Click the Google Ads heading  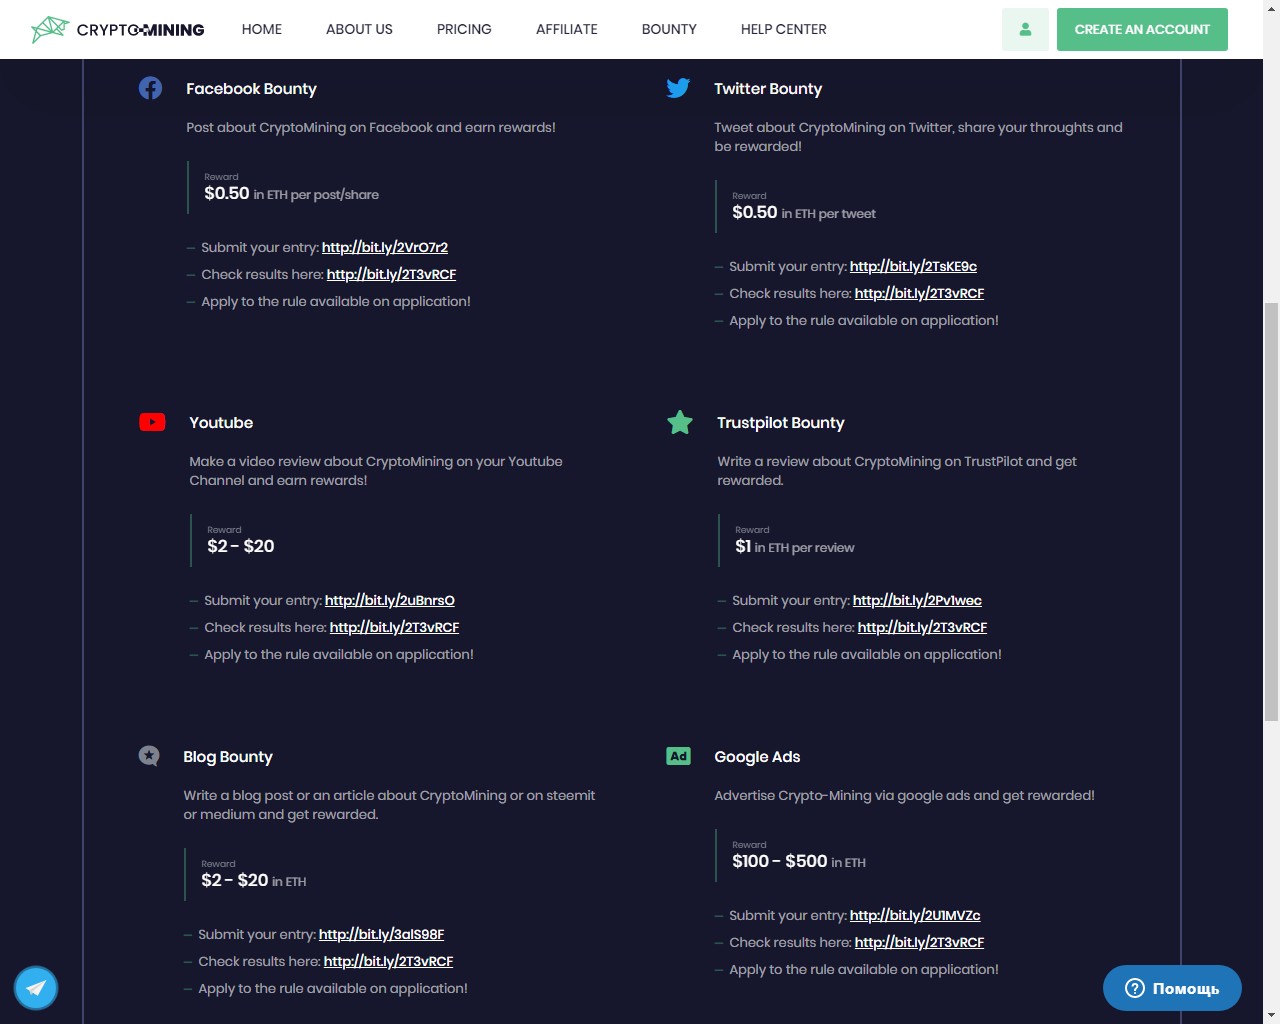point(757,756)
